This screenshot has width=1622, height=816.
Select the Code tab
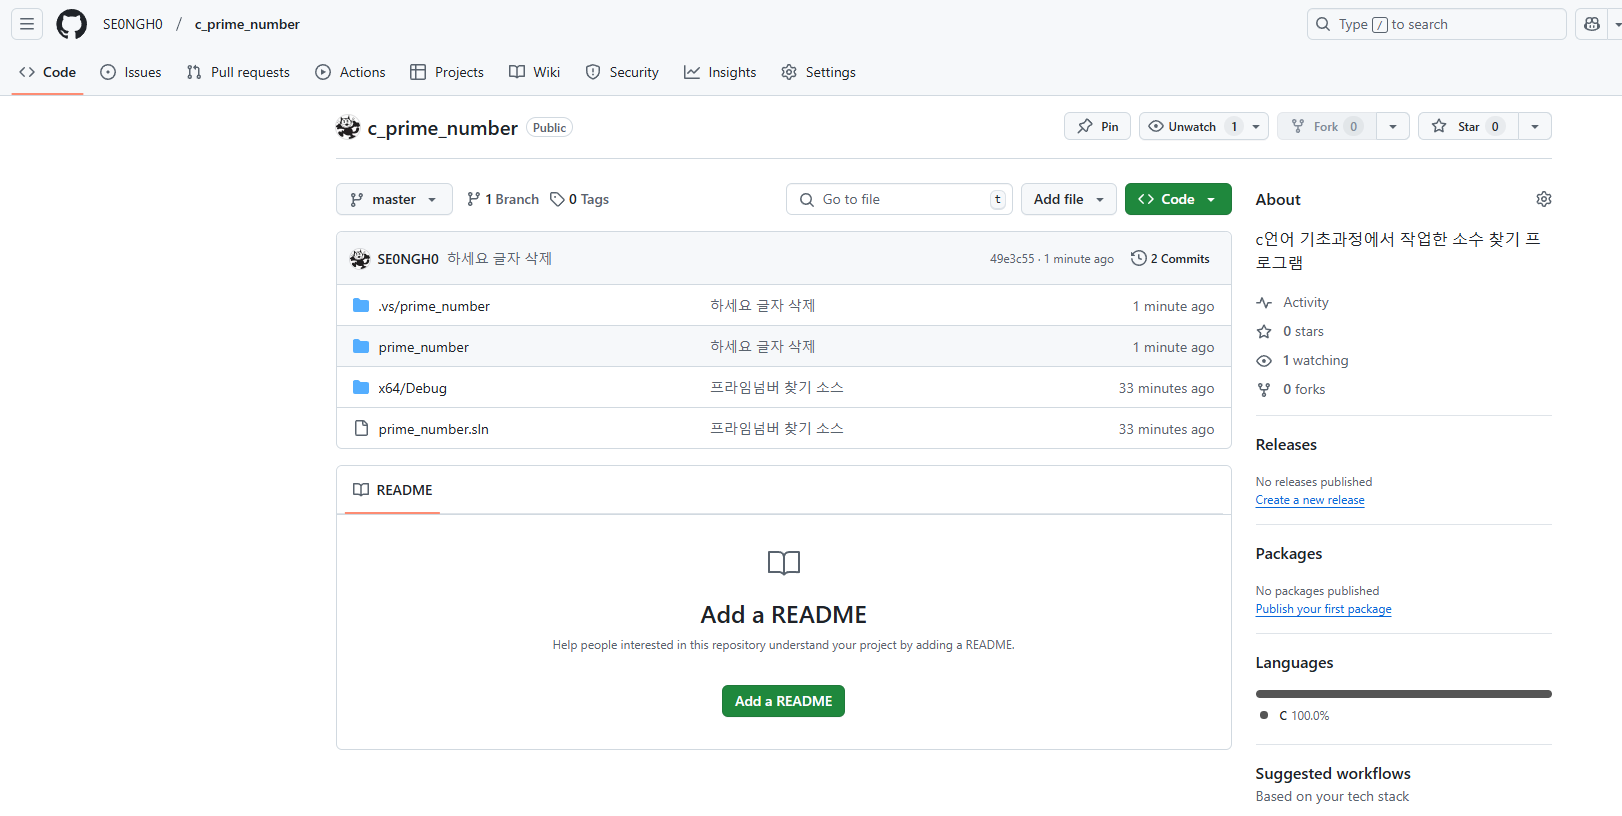click(47, 72)
